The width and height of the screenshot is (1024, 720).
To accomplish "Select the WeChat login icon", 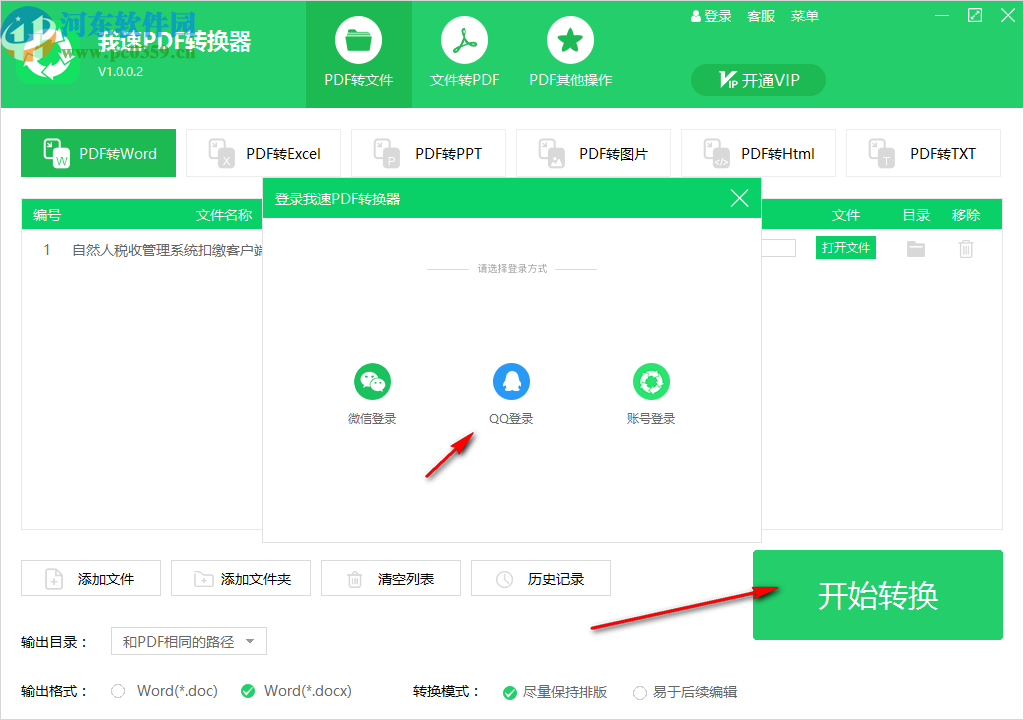I will [372, 381].
